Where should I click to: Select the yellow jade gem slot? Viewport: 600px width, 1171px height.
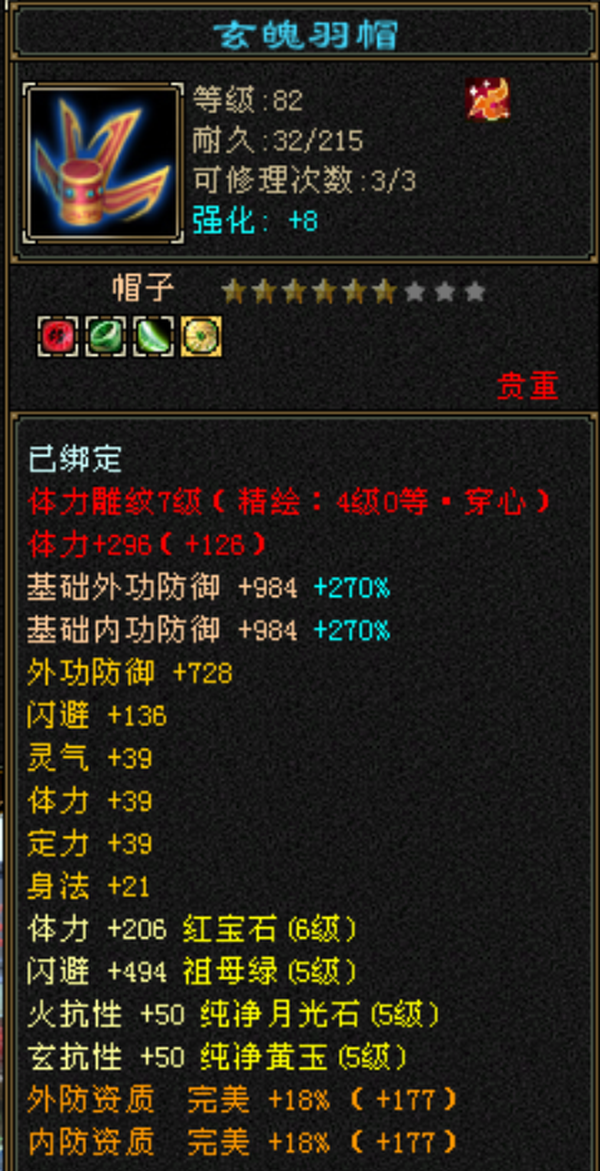coord(201,336)
